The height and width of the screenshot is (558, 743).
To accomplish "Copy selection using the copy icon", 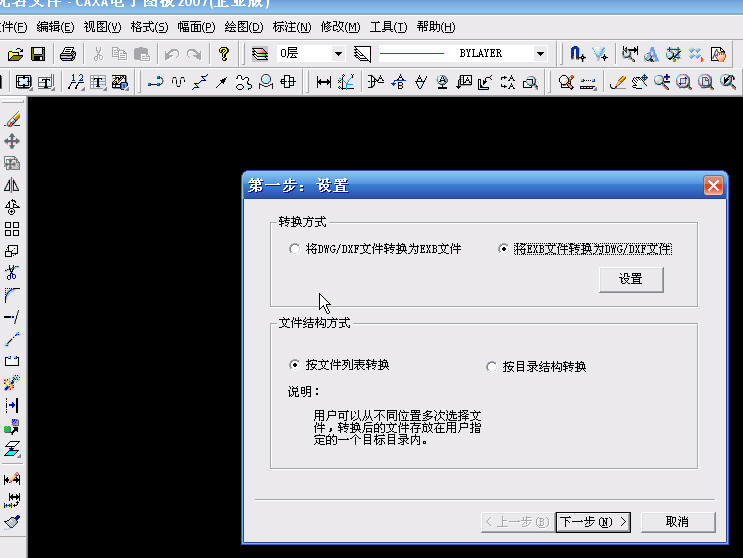I will (119, 54).
